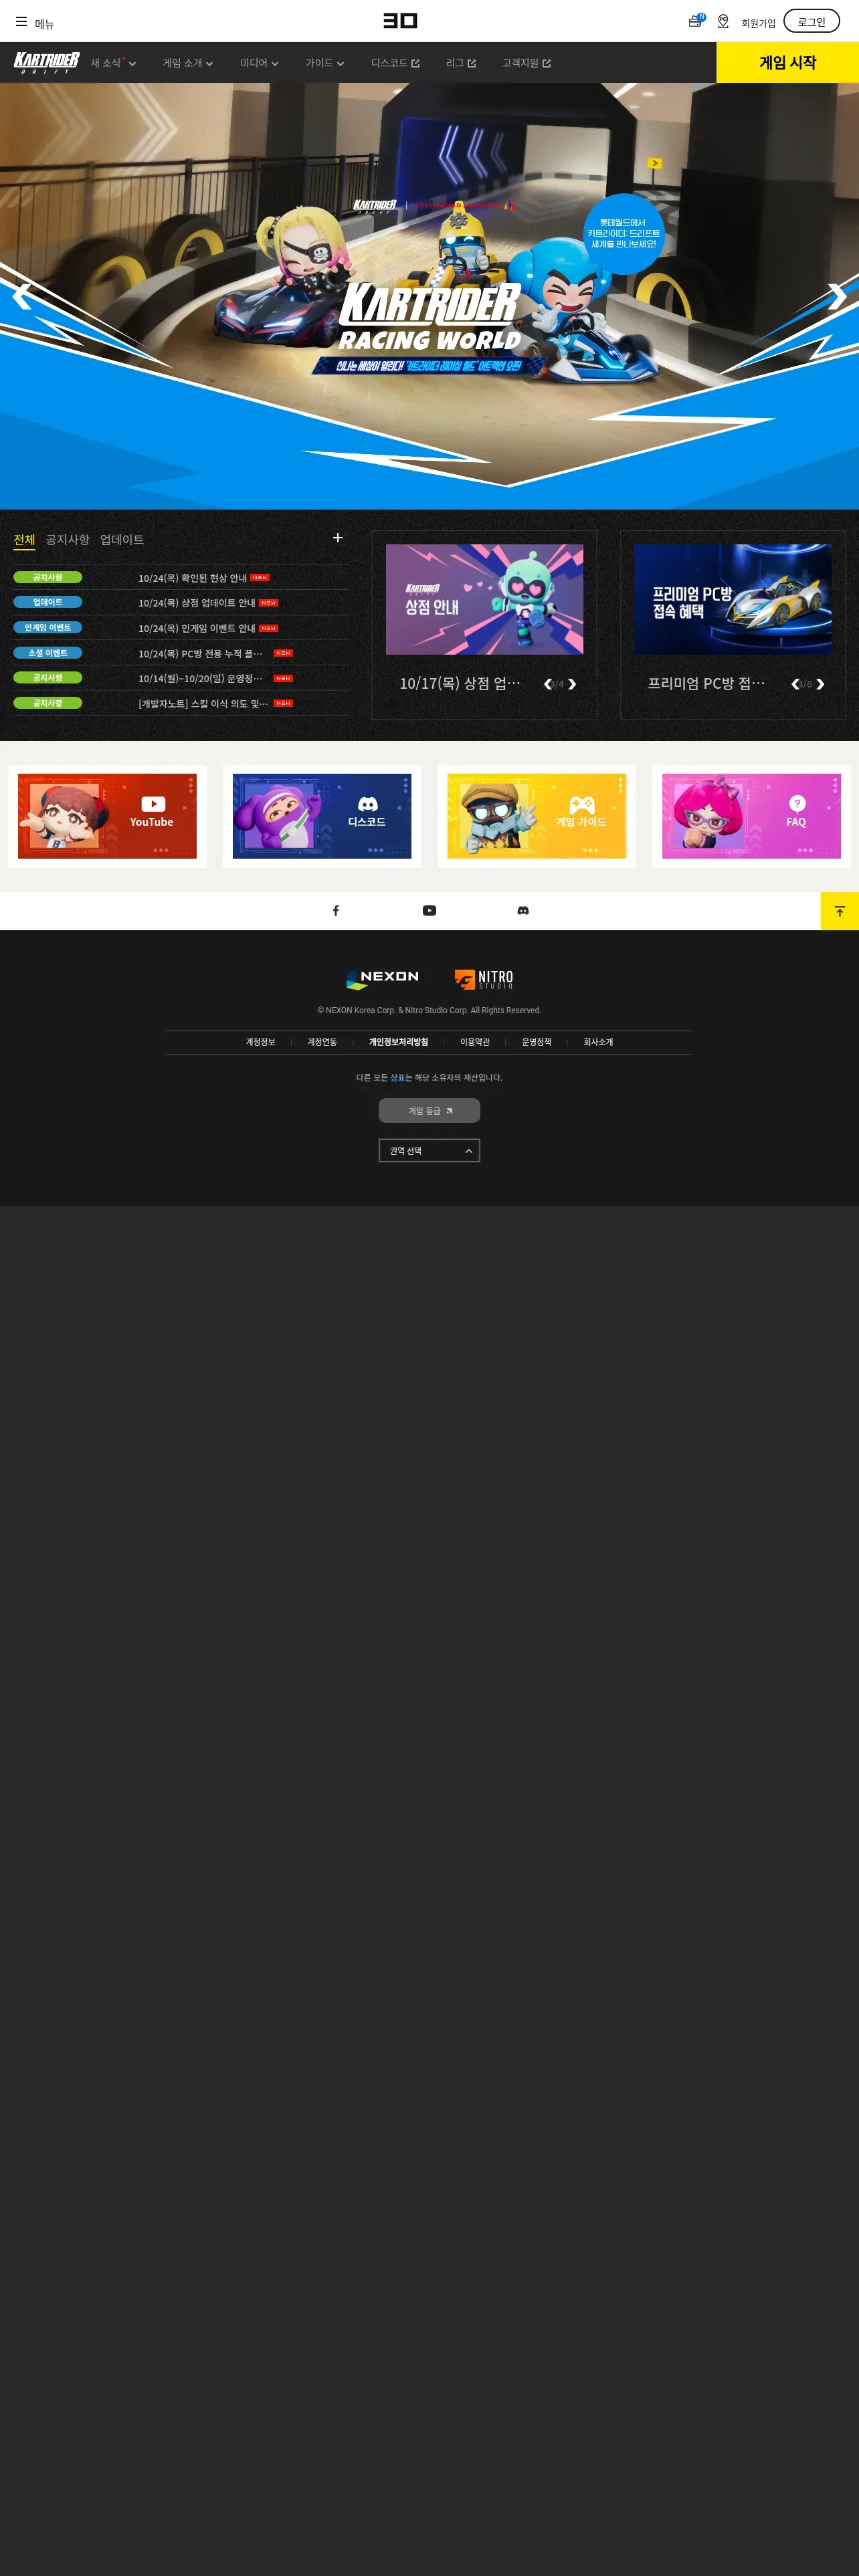Open 회사소개 footer link
The image size is (859, 2576).
(598, 1042)
